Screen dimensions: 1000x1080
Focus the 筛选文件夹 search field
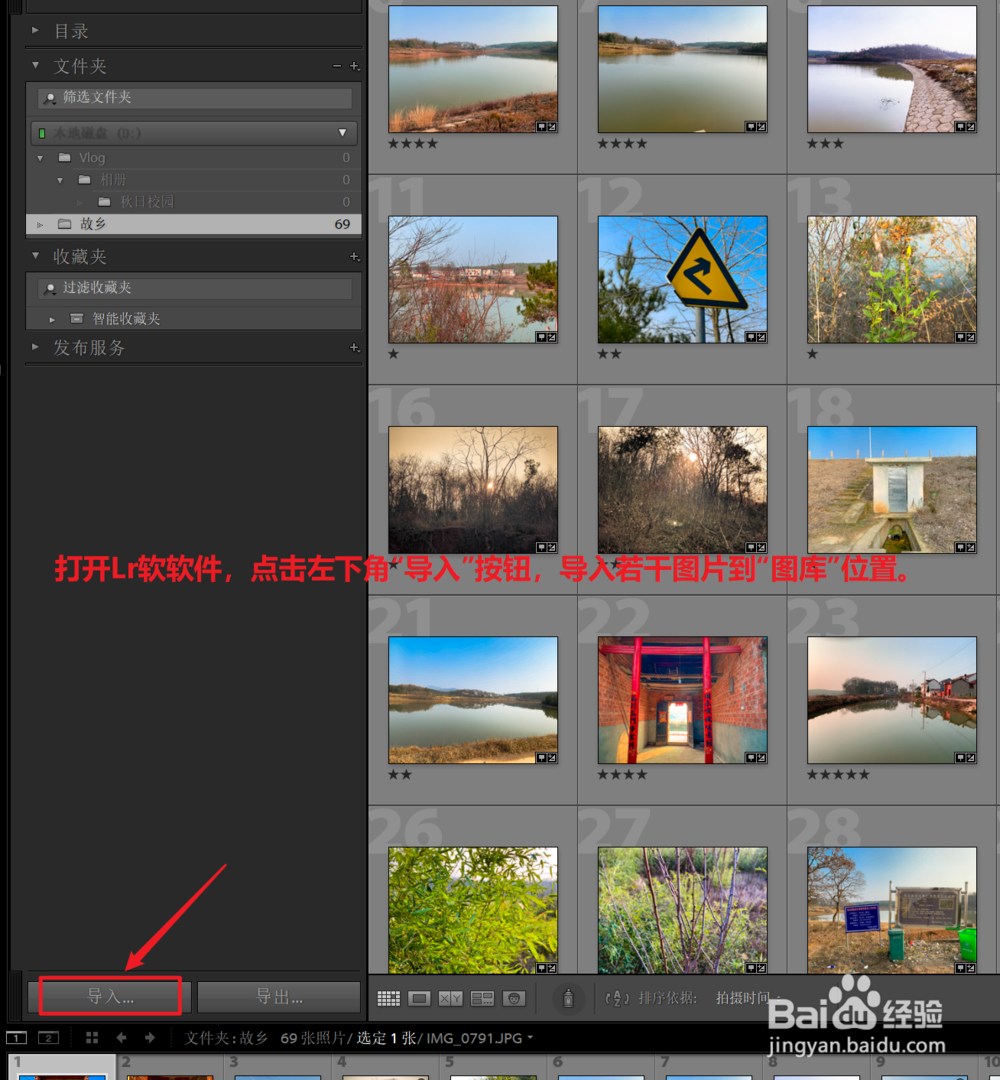point(195,97)
